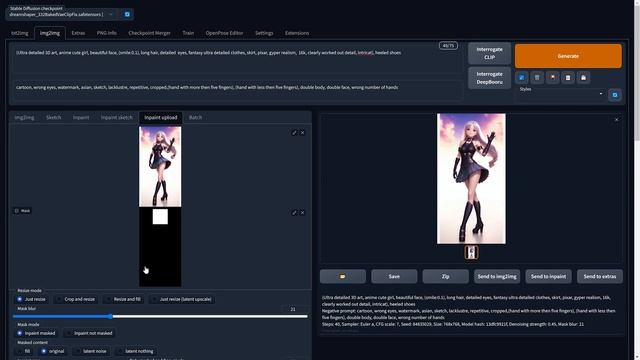Click the "Mask" label tag
Viewport: 640px width, 360px height.
22,211
